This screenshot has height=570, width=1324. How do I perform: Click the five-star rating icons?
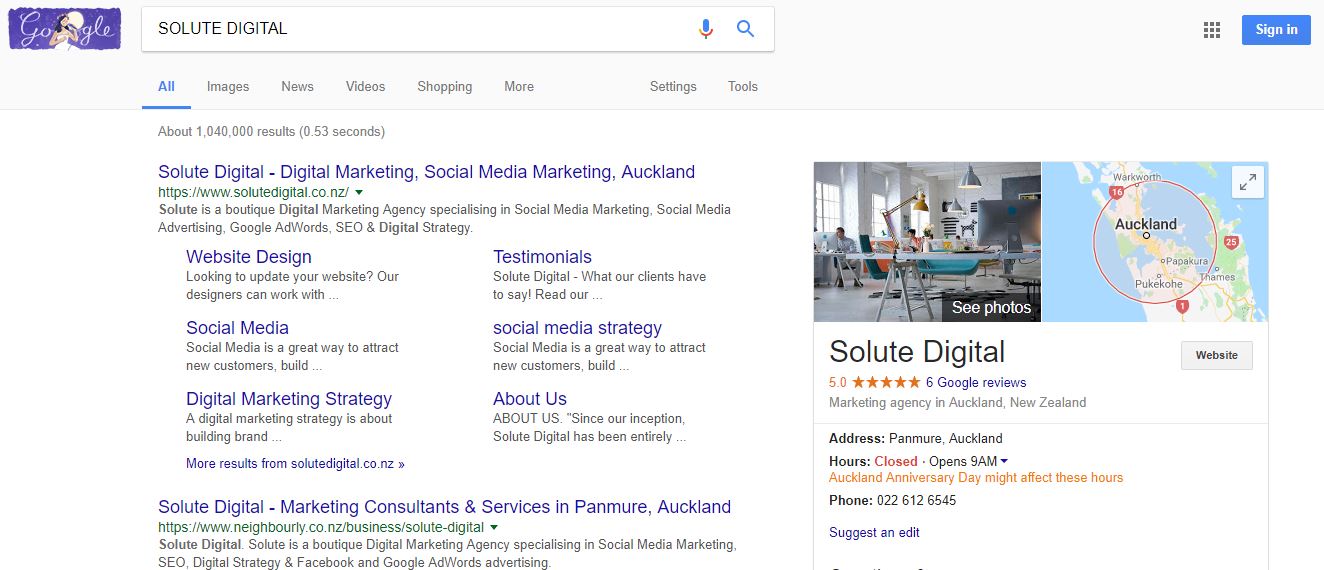point(886,383)
